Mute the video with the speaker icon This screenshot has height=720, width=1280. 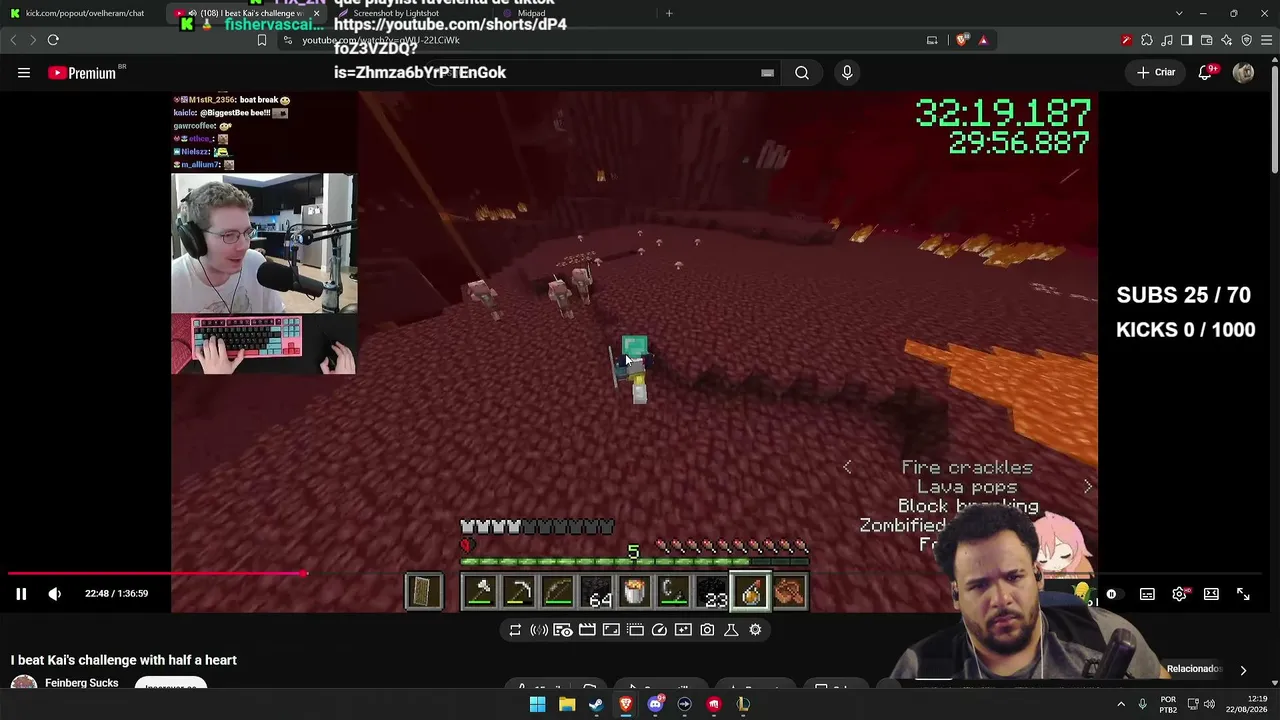click(55, 594)
